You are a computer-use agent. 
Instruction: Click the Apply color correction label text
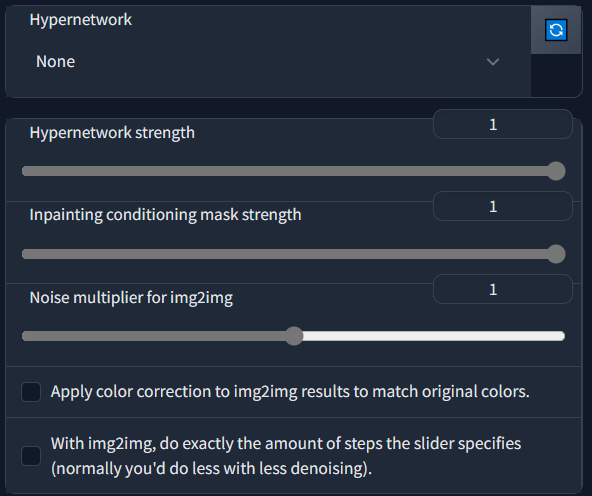pyautogui.click(x=290, y=392)
